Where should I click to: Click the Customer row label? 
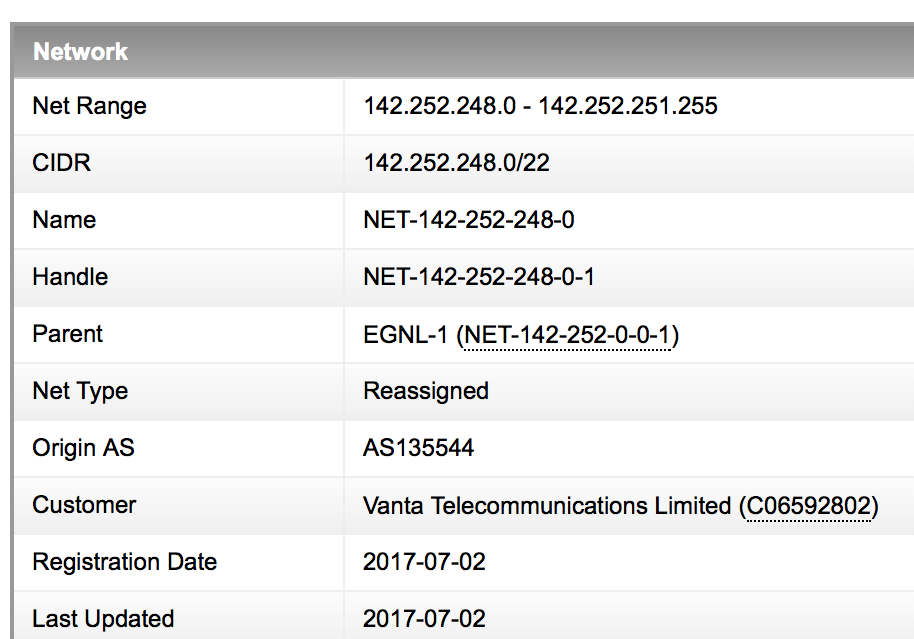pos(85,505)
